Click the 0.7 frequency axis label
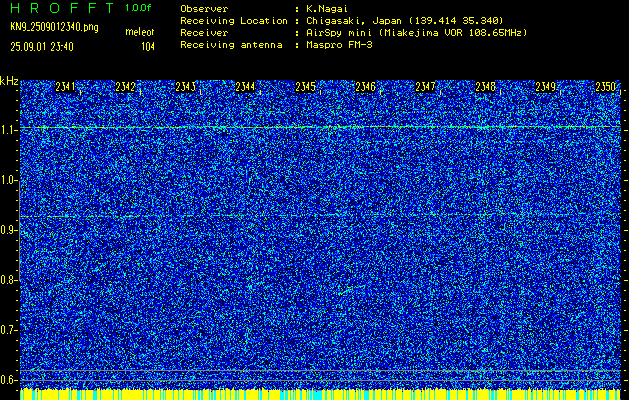 8,330
